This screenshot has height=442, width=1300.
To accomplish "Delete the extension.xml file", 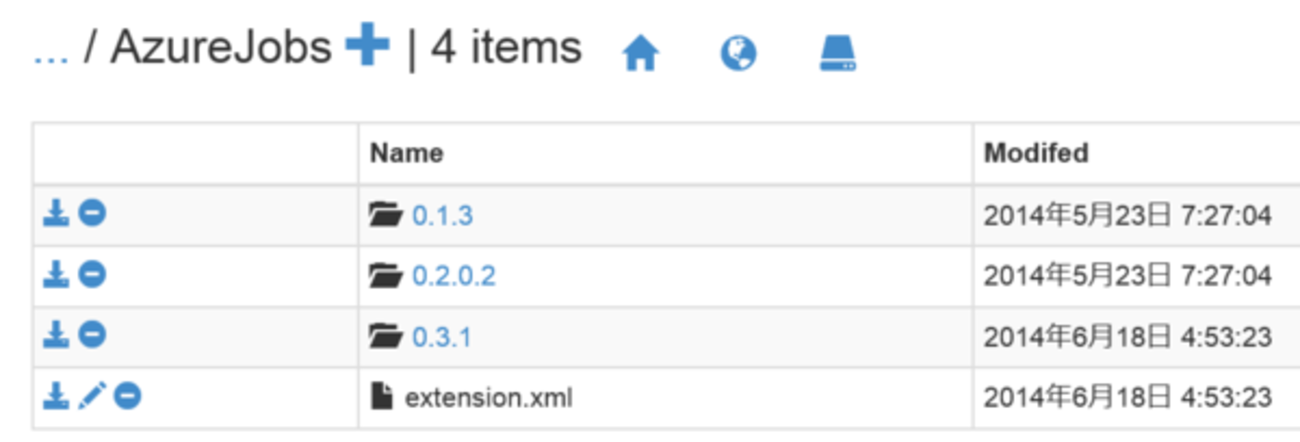I will click(127, 397).
